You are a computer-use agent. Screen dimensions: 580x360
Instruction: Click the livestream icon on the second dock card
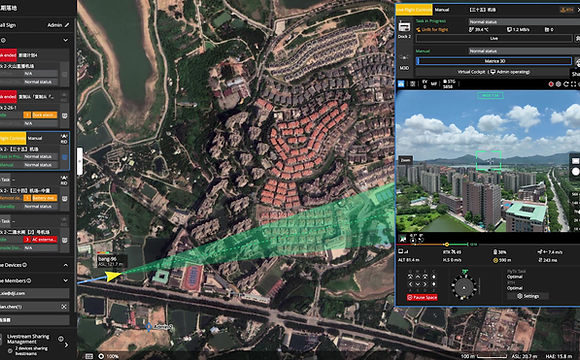tap(64, 115)
